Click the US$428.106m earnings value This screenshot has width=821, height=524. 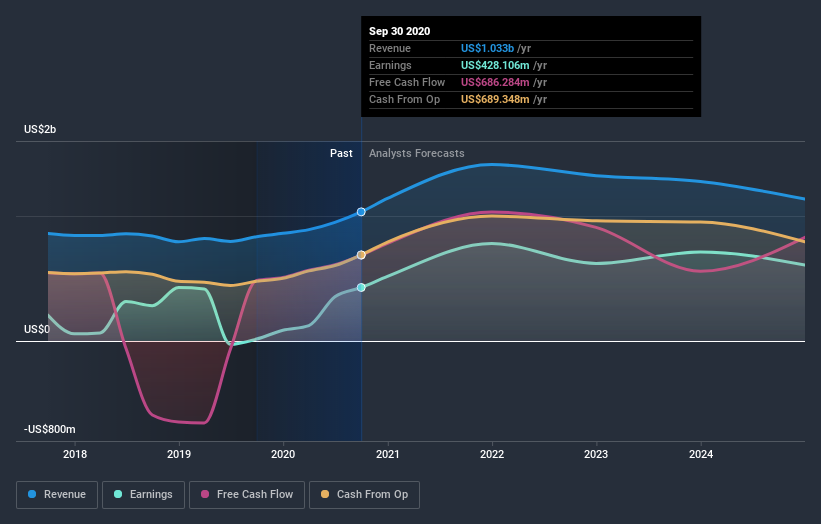(x=495, y=65)
